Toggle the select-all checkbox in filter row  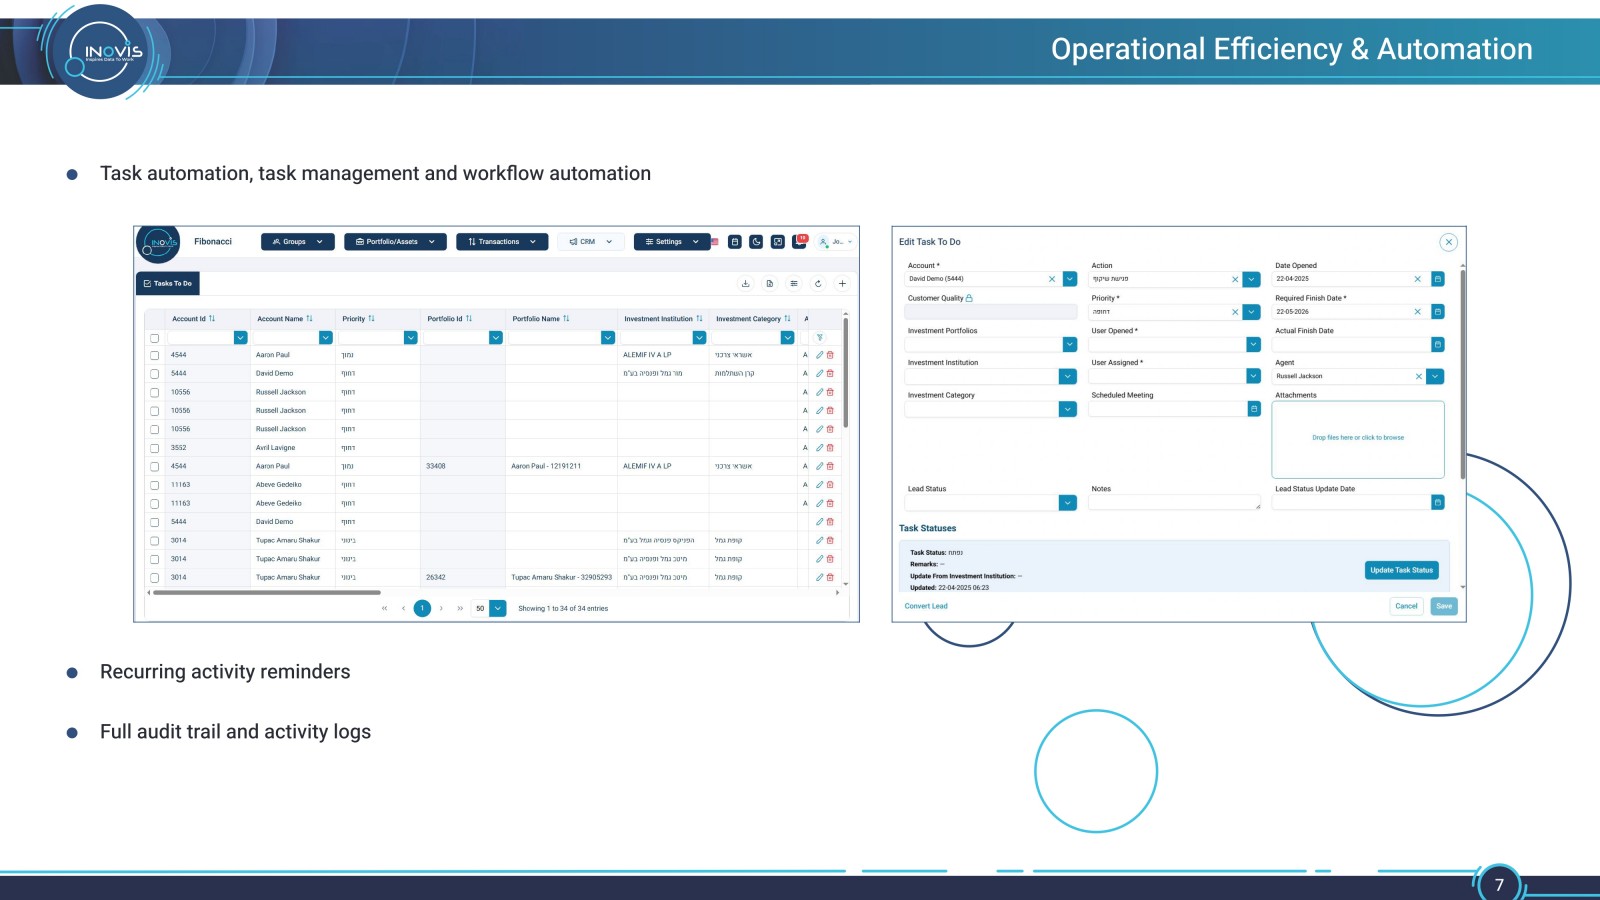(x=155, y=338)
